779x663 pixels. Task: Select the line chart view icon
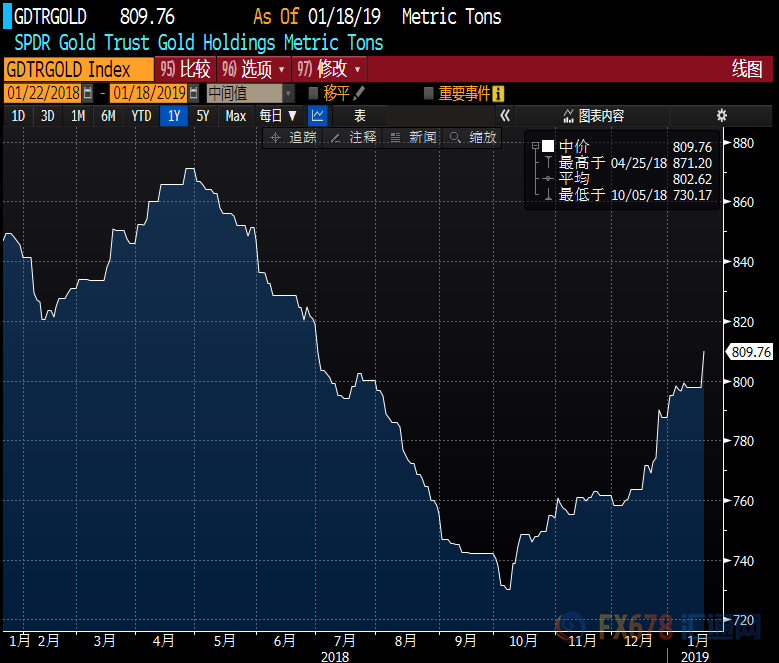coord(317,116)
